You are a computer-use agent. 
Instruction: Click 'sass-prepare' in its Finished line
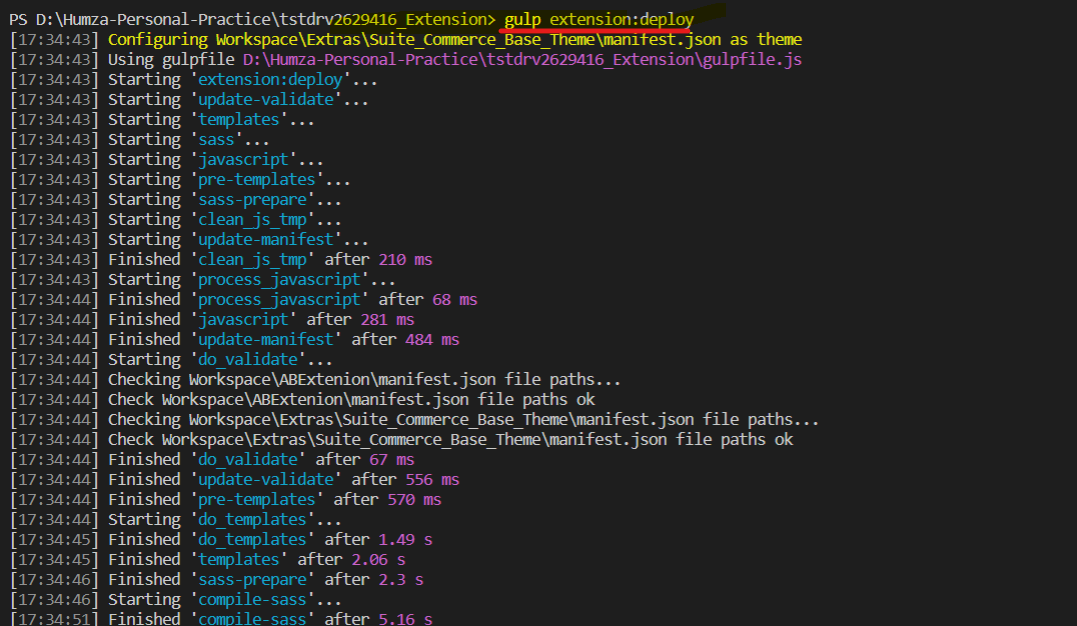click(x=252, y=579)
